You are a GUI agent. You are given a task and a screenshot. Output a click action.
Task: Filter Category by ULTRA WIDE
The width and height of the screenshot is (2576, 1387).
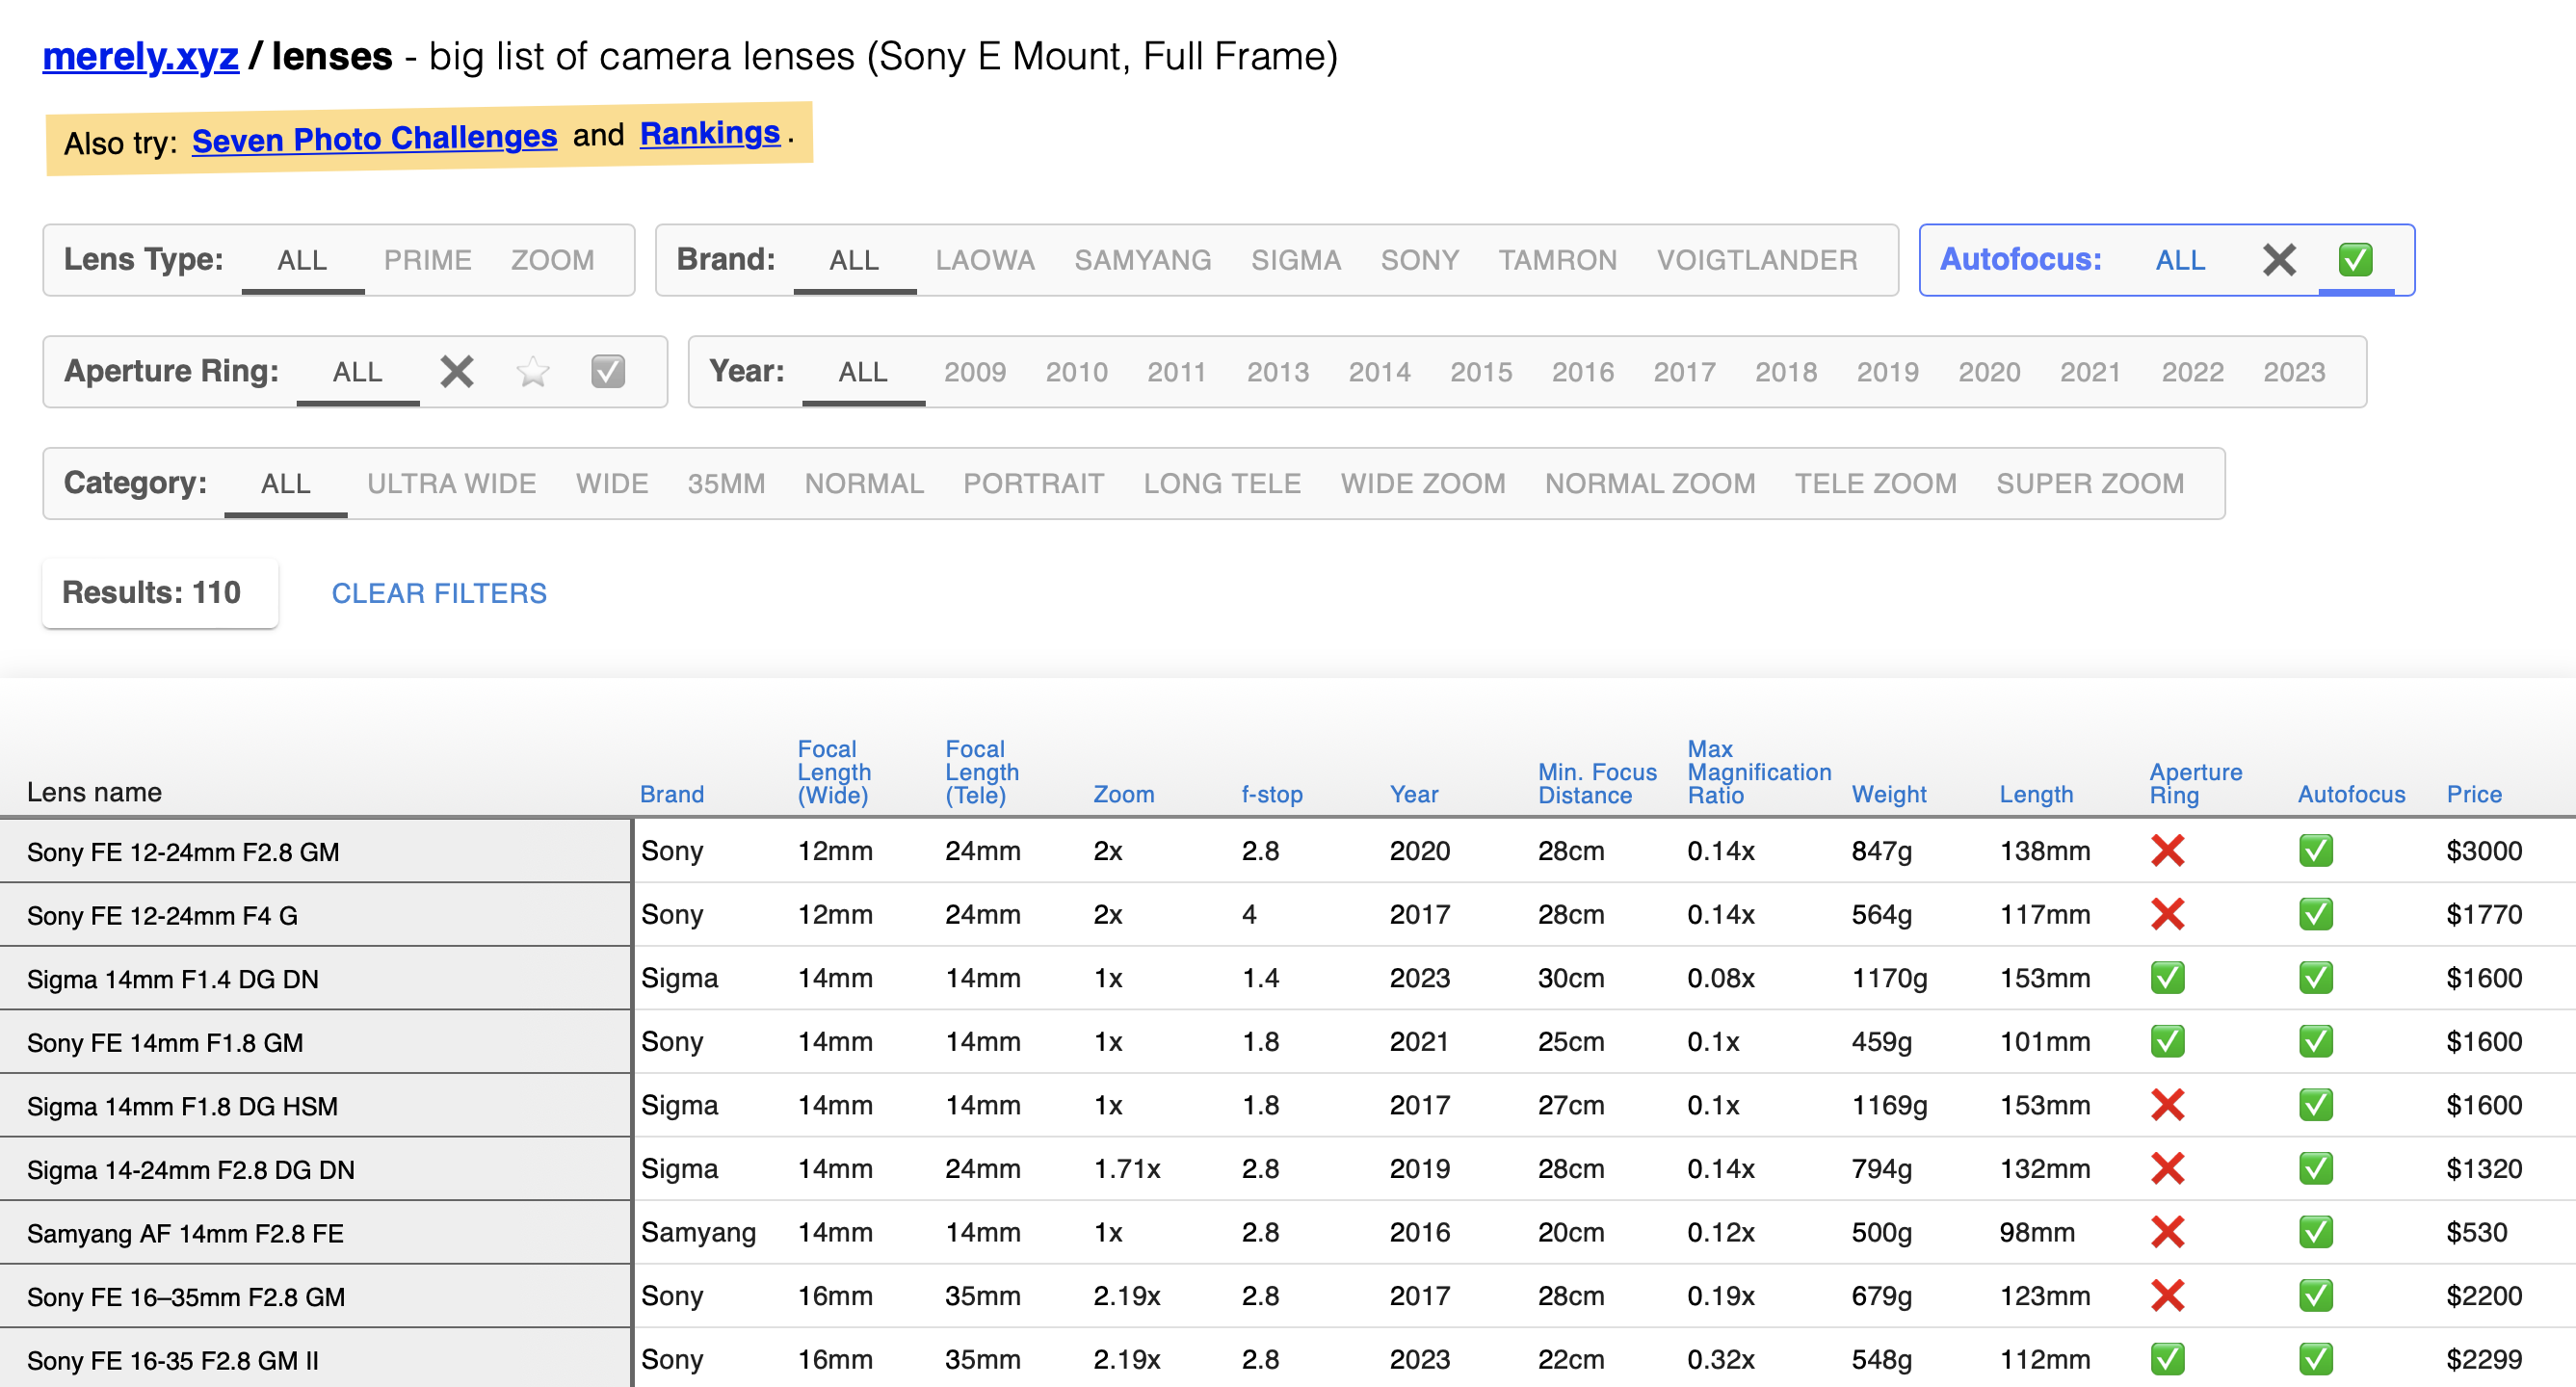[452, 484]
